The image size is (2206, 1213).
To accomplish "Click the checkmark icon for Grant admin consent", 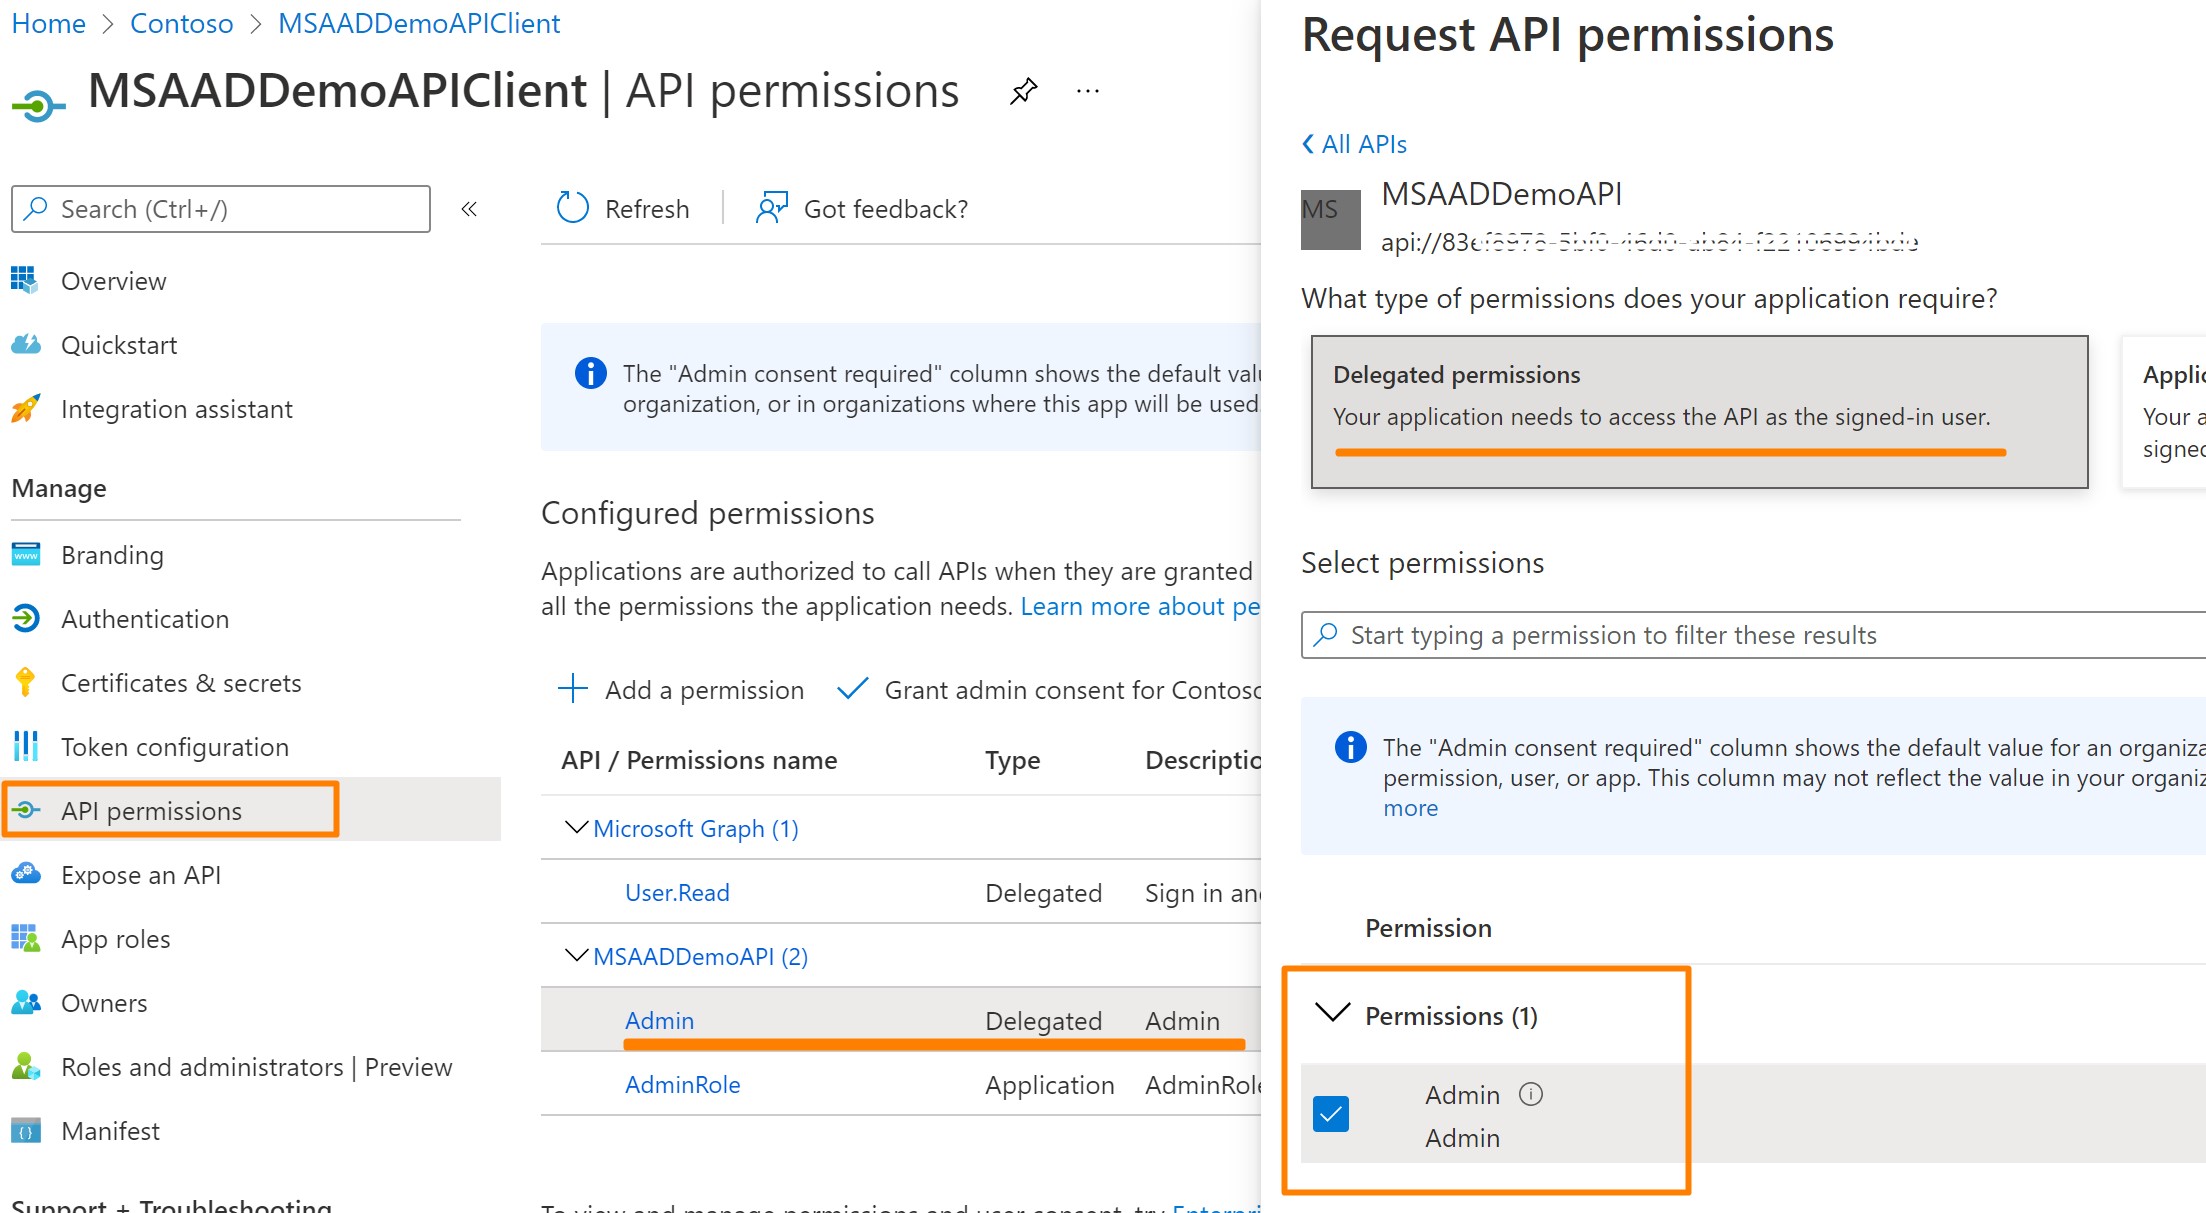I will tap(852, 689).
